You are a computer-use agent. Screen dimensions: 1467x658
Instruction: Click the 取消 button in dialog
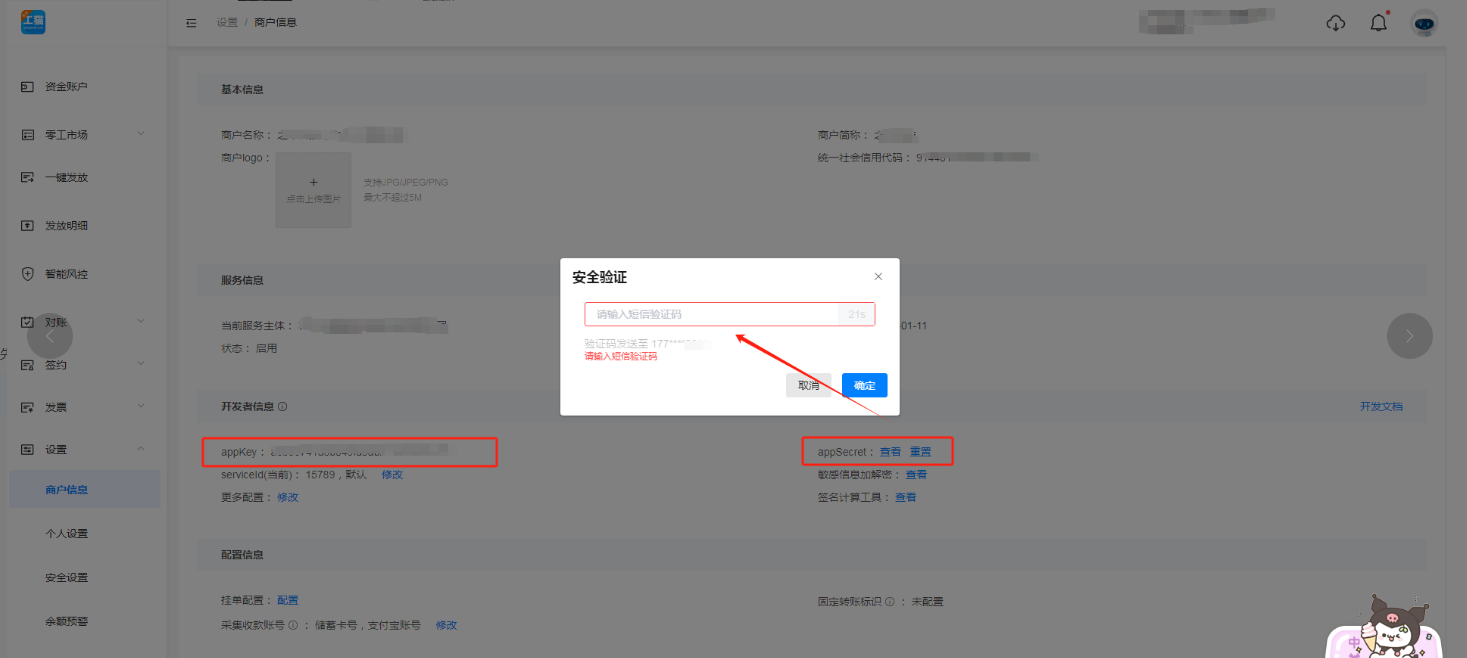(808, 385)
